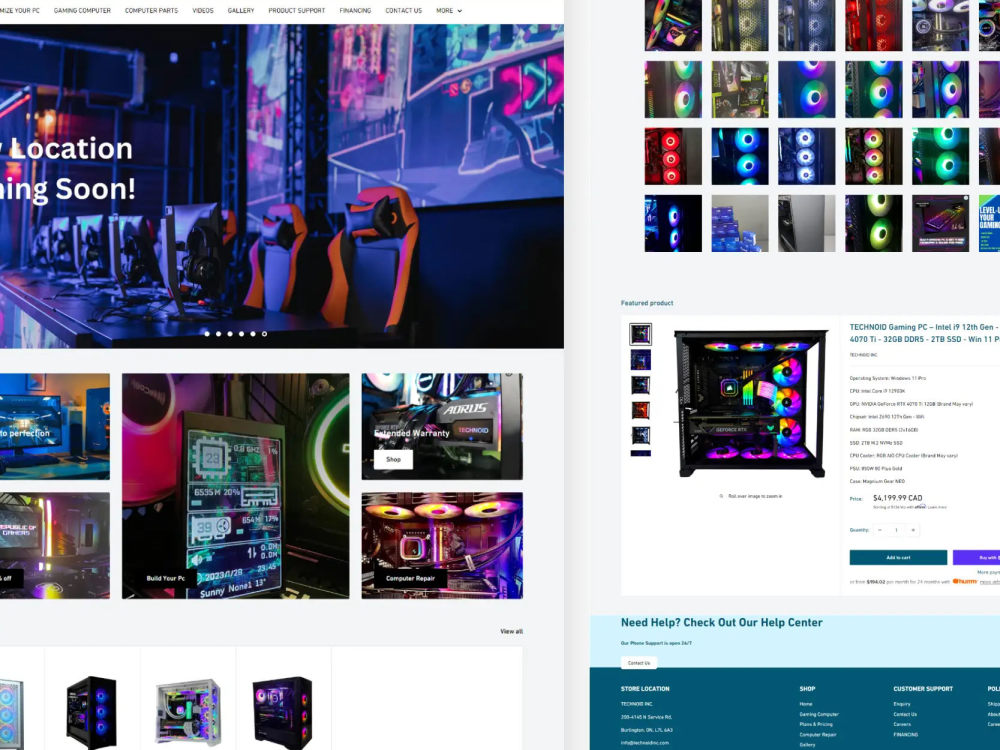The height and width of the screenshot is (750, 1000).
Task: Click the Add to cart button
Action: click(898, 557)
